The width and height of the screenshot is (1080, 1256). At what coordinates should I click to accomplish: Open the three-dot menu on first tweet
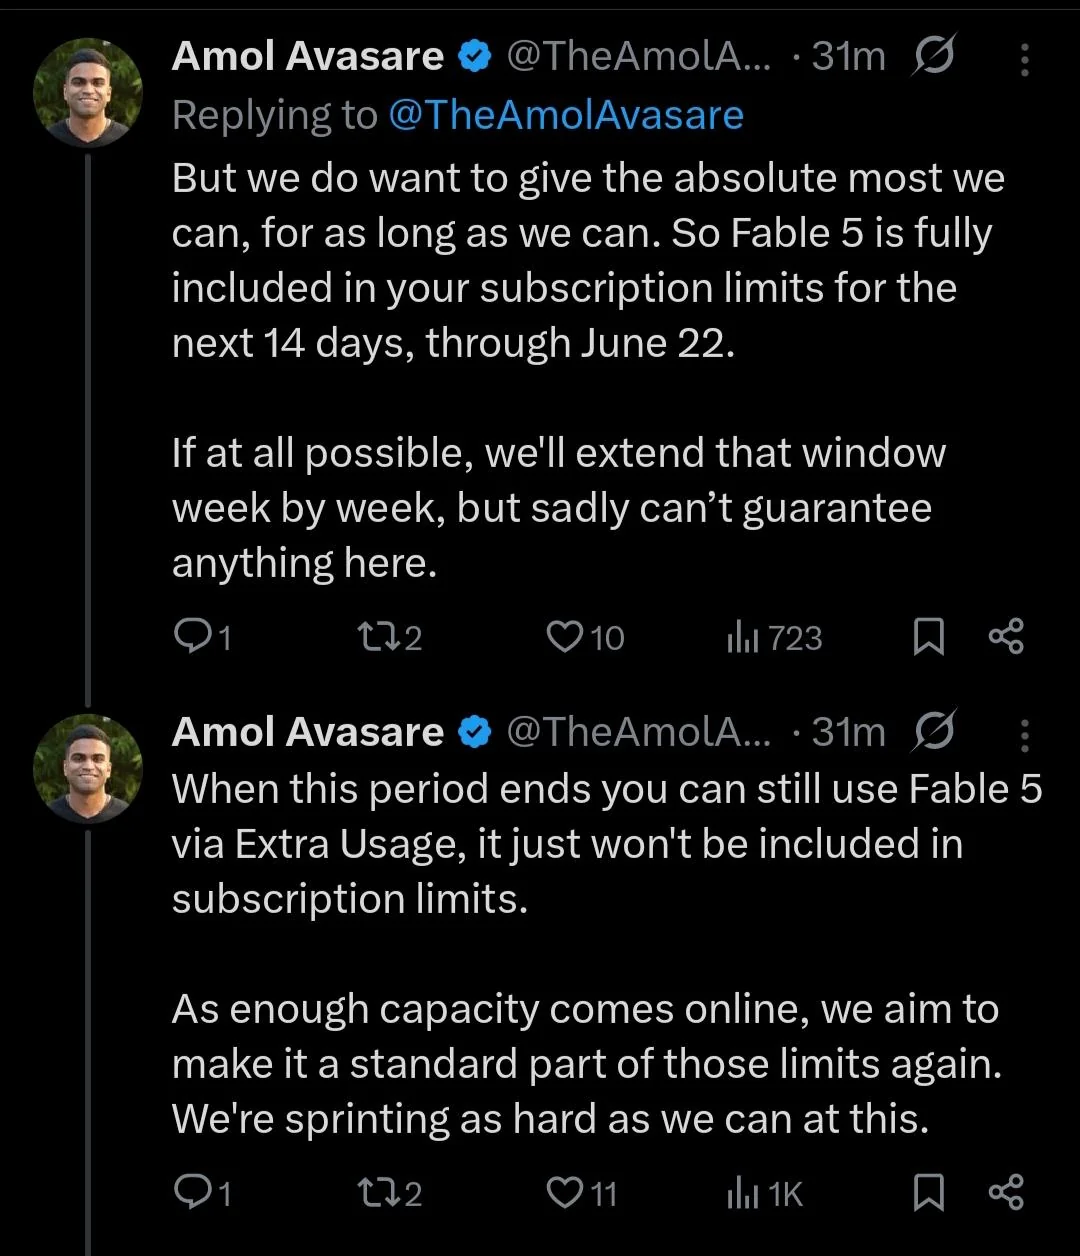pos(1024,59)
